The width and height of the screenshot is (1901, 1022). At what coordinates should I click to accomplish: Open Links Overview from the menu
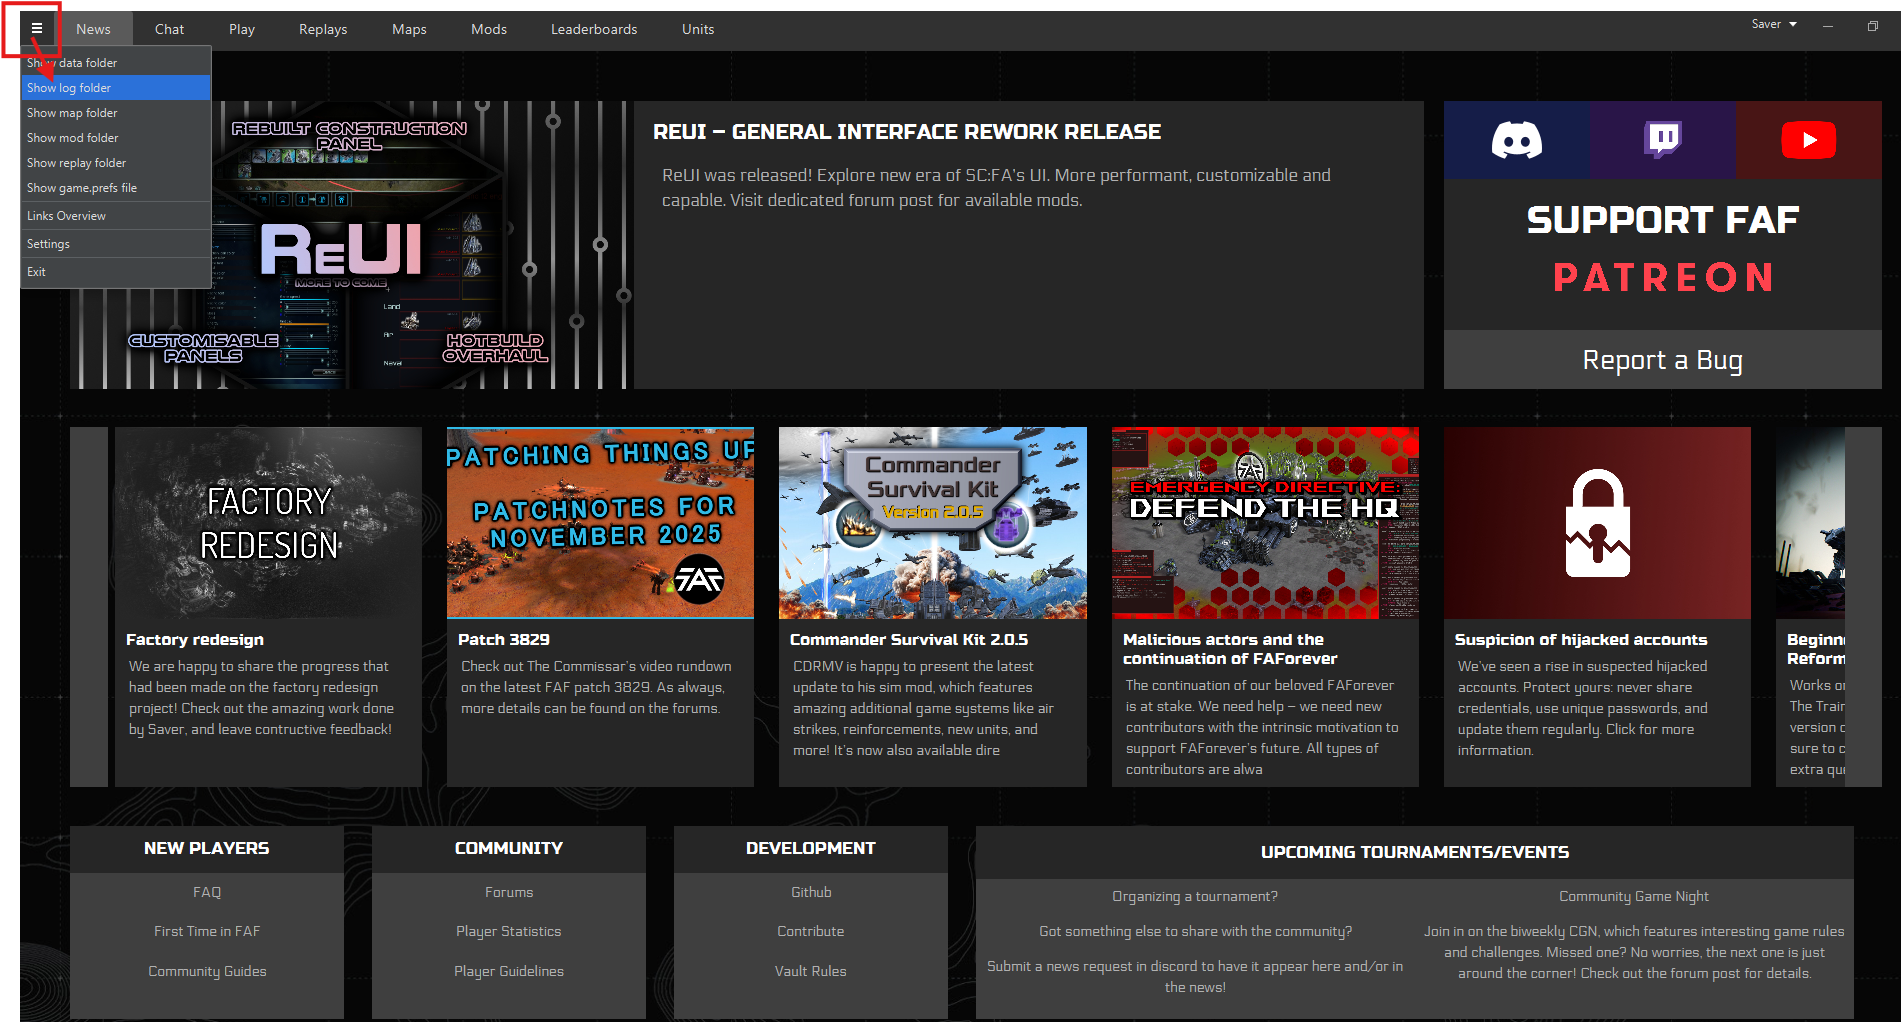coord(116,216)
